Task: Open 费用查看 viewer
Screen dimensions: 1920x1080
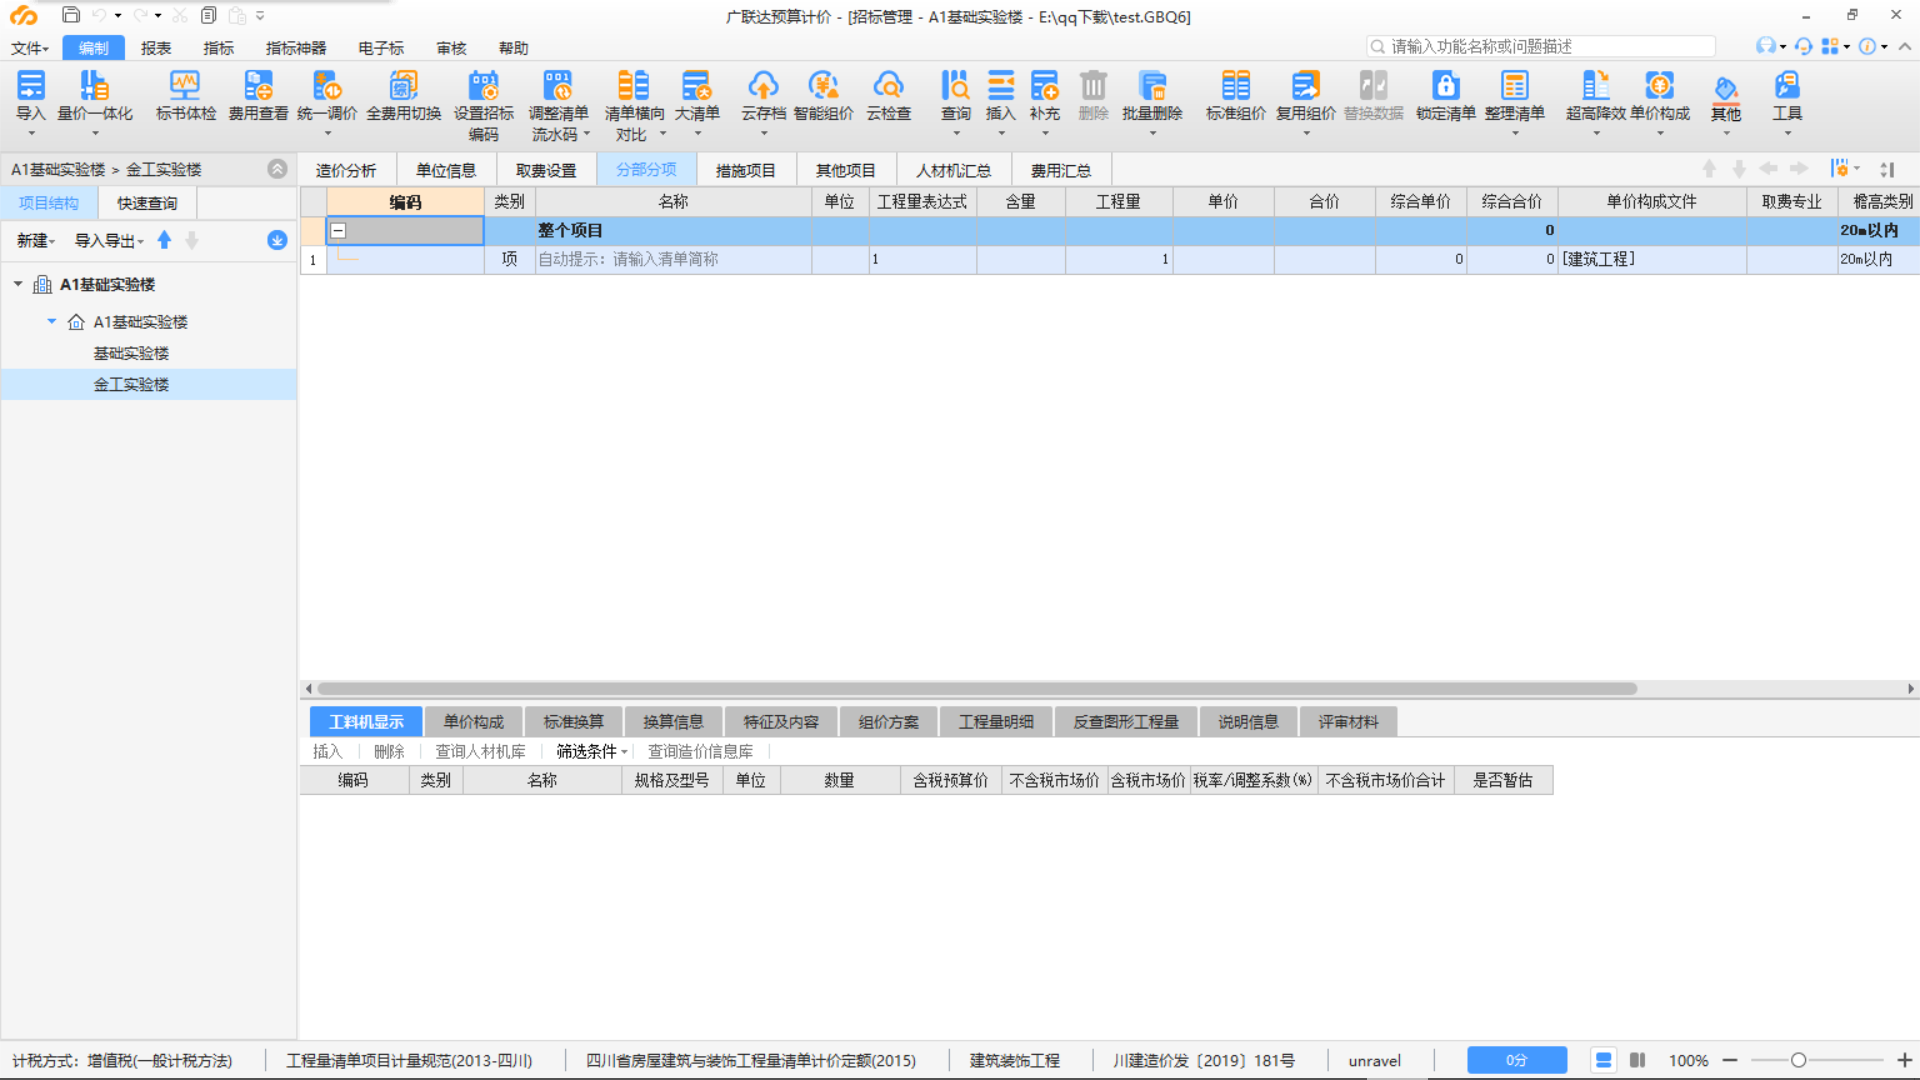Action: coord(258,96)
